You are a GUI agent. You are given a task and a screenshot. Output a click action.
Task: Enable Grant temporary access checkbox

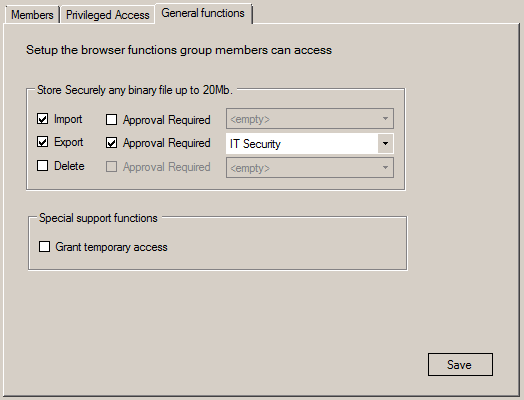pos(44,247)
